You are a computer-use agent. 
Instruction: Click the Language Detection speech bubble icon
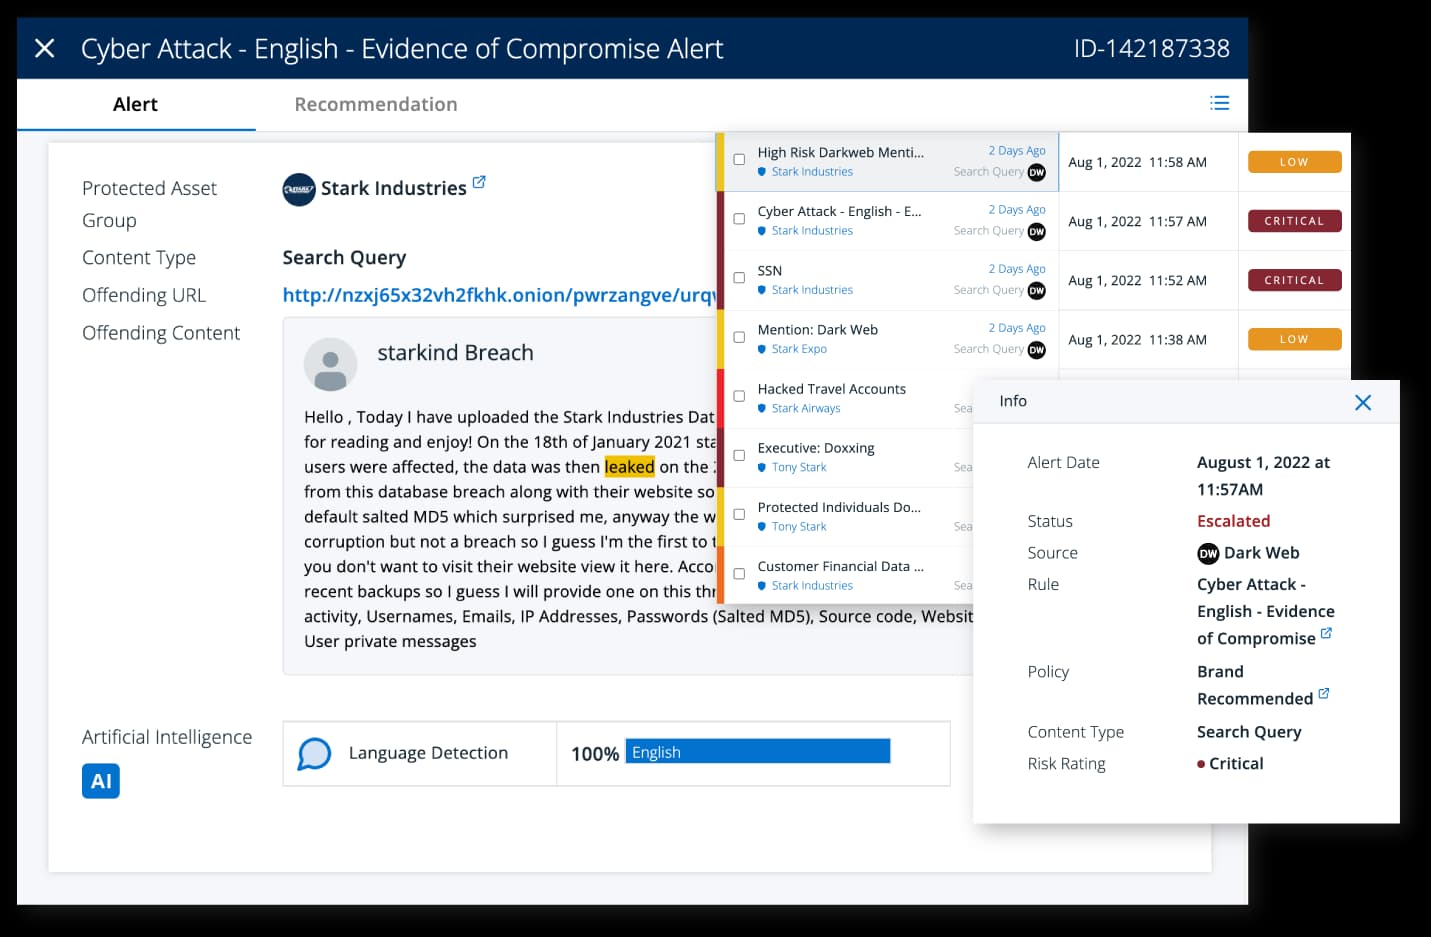coord(314,753)
